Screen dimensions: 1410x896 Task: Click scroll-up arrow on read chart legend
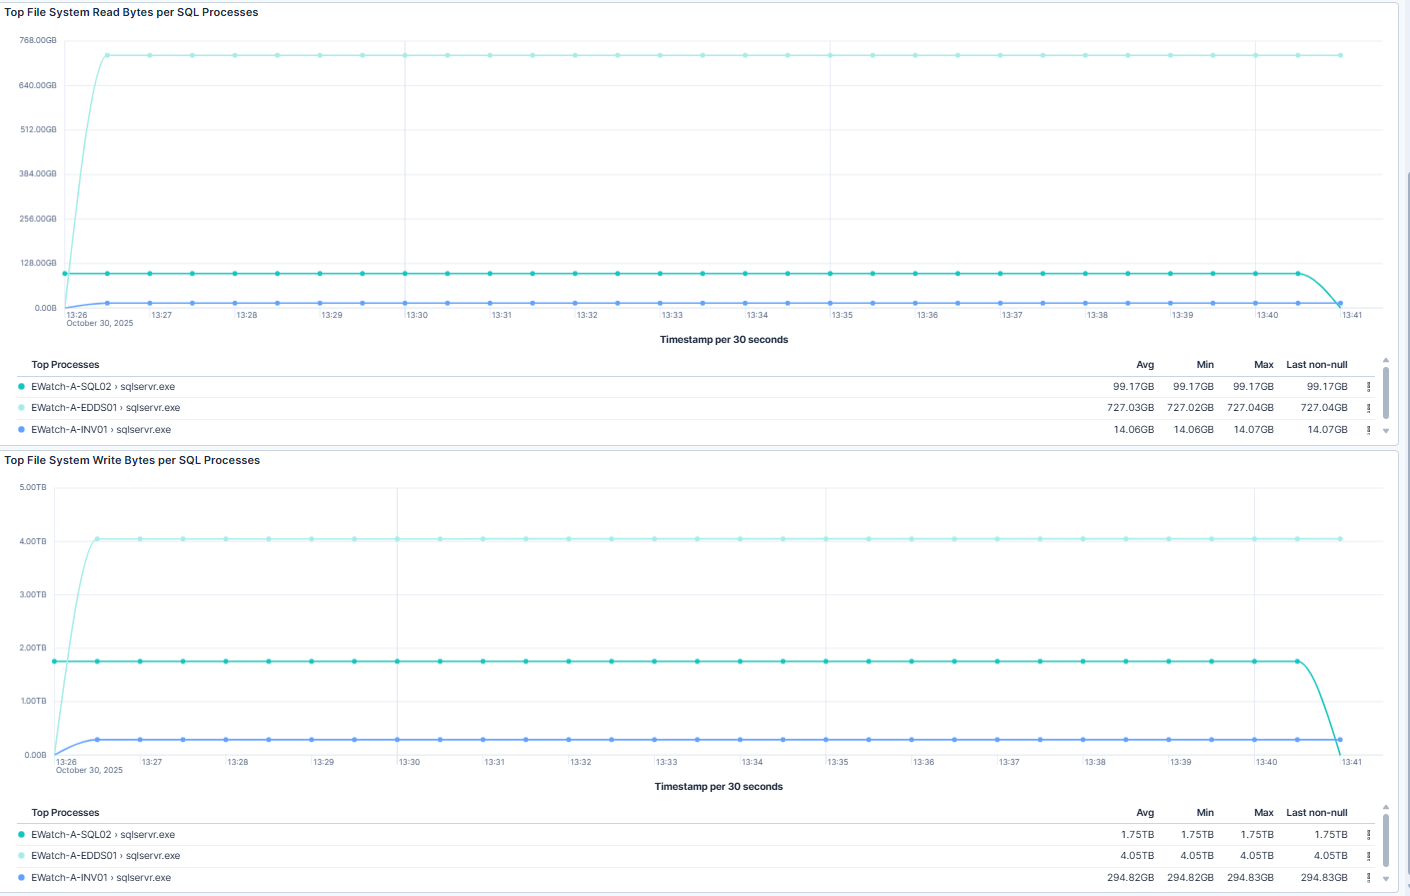(1385, 361)
